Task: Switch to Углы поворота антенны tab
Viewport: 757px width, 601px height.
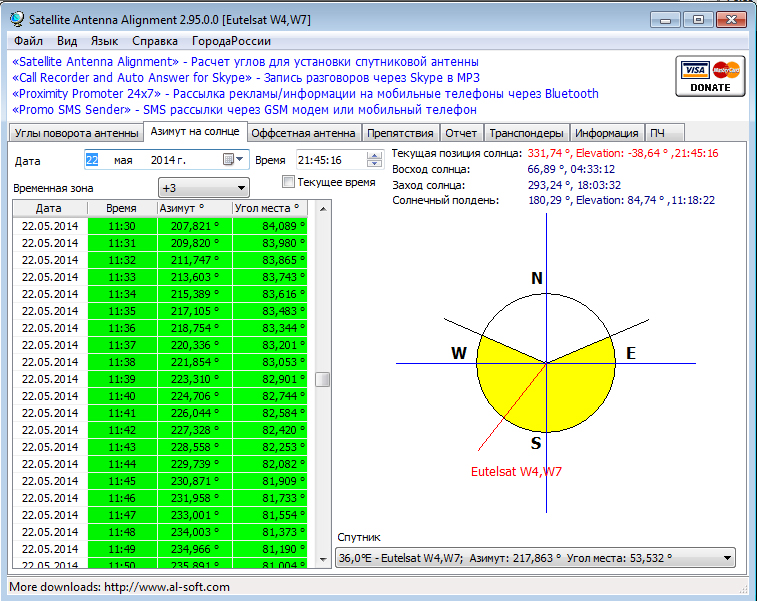Action: (x=76, y=133)
